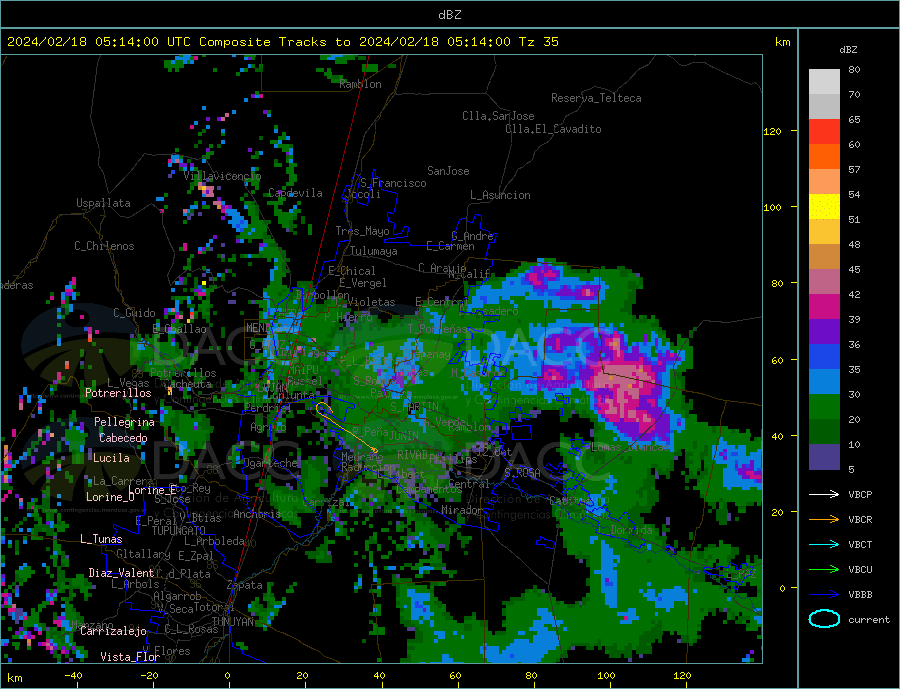
Task: Click the cyan VBCT arrow legend icon
Action: [x=824, y=544]
